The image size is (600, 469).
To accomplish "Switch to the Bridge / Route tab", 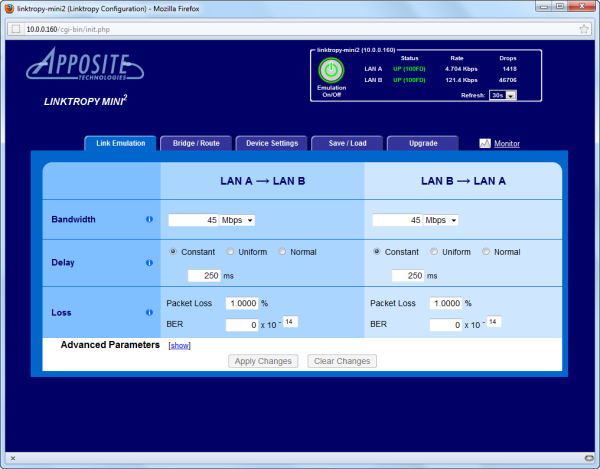I will tap(196, 143).
